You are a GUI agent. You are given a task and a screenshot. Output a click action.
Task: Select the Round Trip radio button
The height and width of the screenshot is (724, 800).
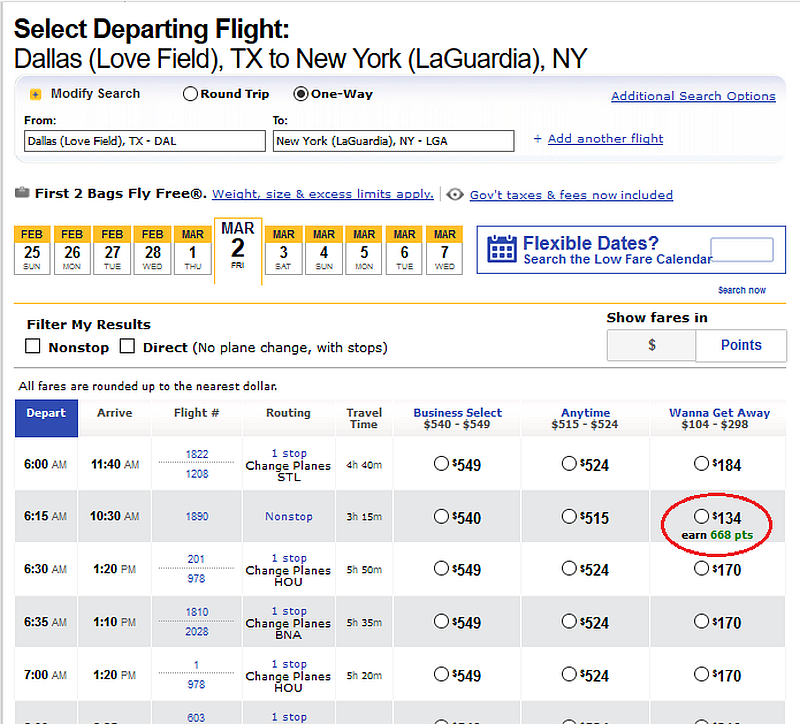click(190, 94)
